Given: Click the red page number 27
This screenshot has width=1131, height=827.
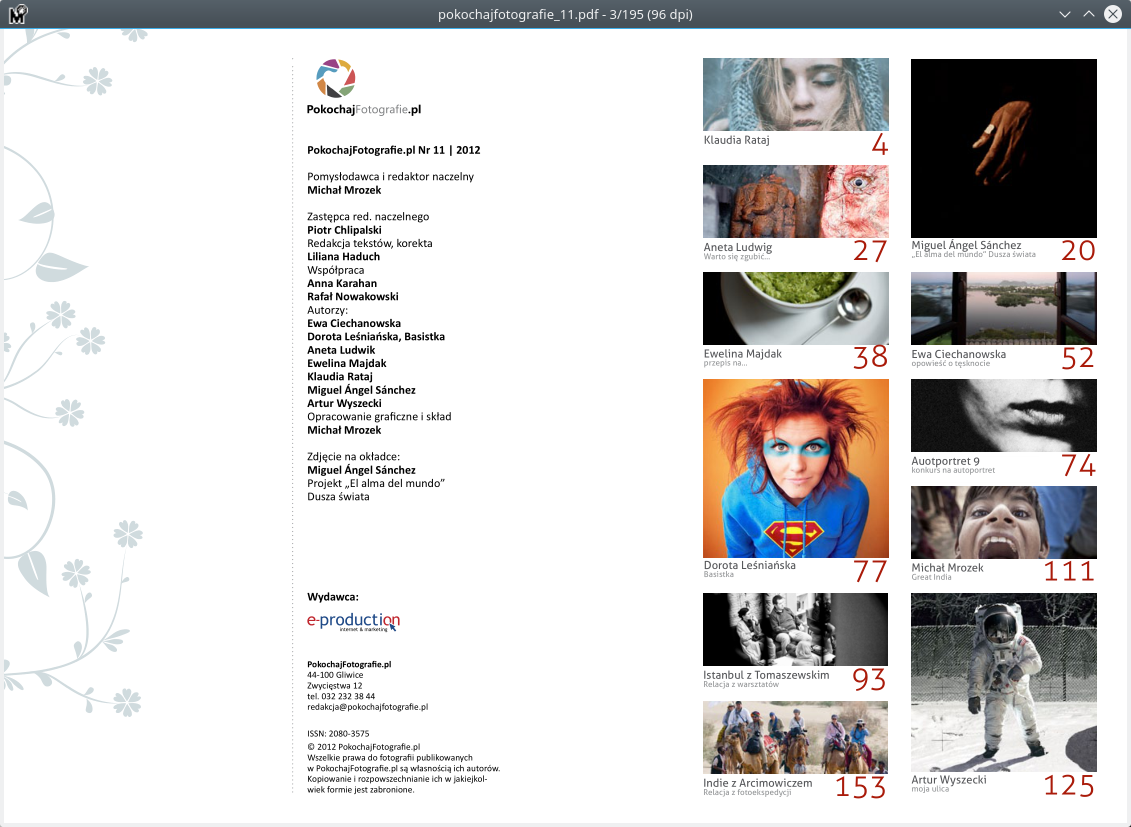Looking at the screenshot, I should [x=869, y=251].
